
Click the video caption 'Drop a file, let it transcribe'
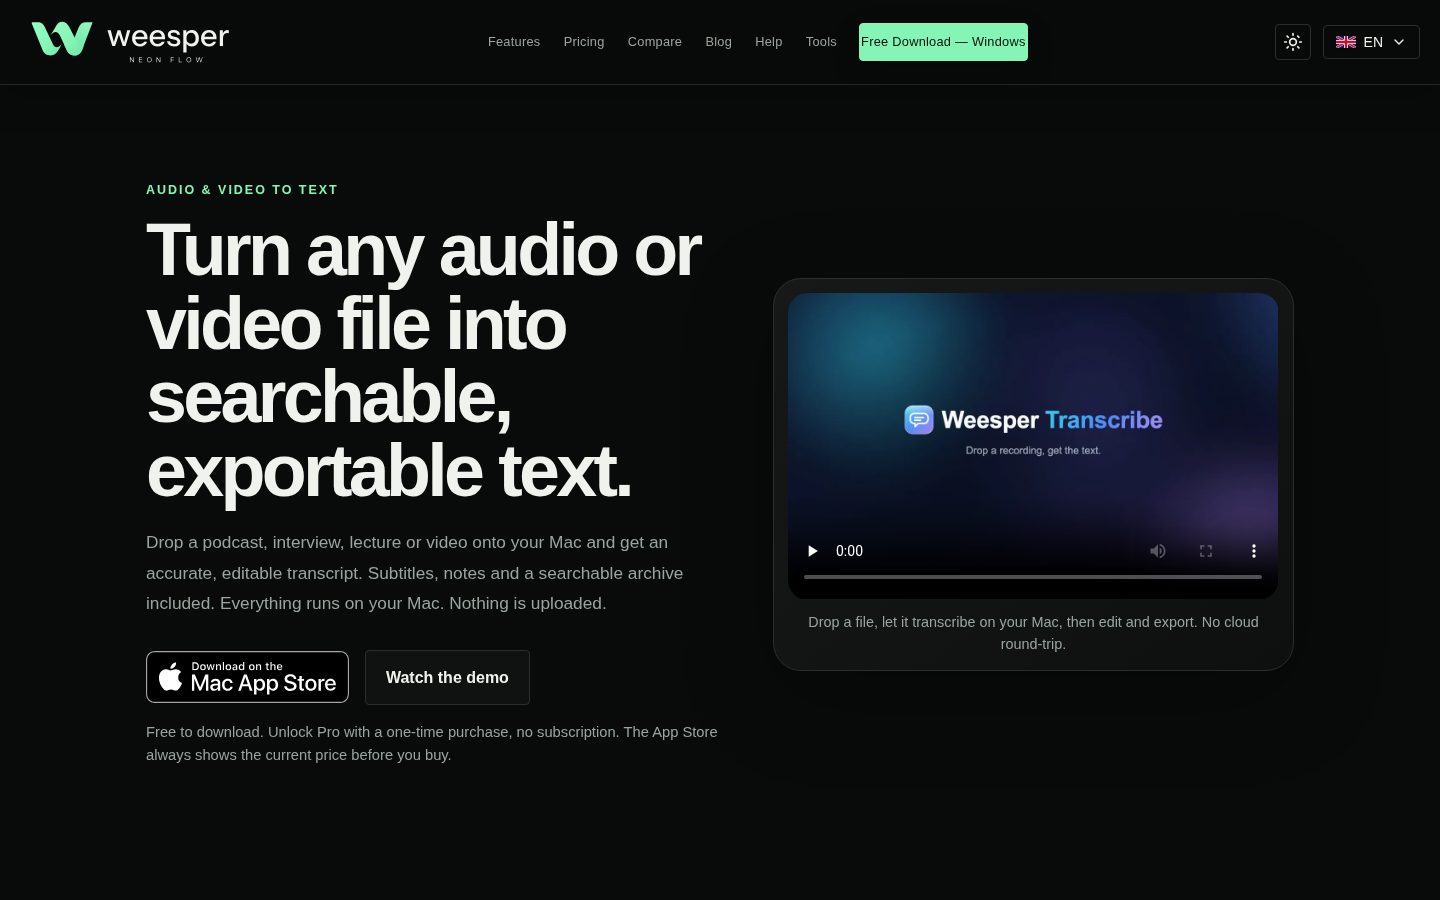pyautogui.click(x=1033, y=633)
